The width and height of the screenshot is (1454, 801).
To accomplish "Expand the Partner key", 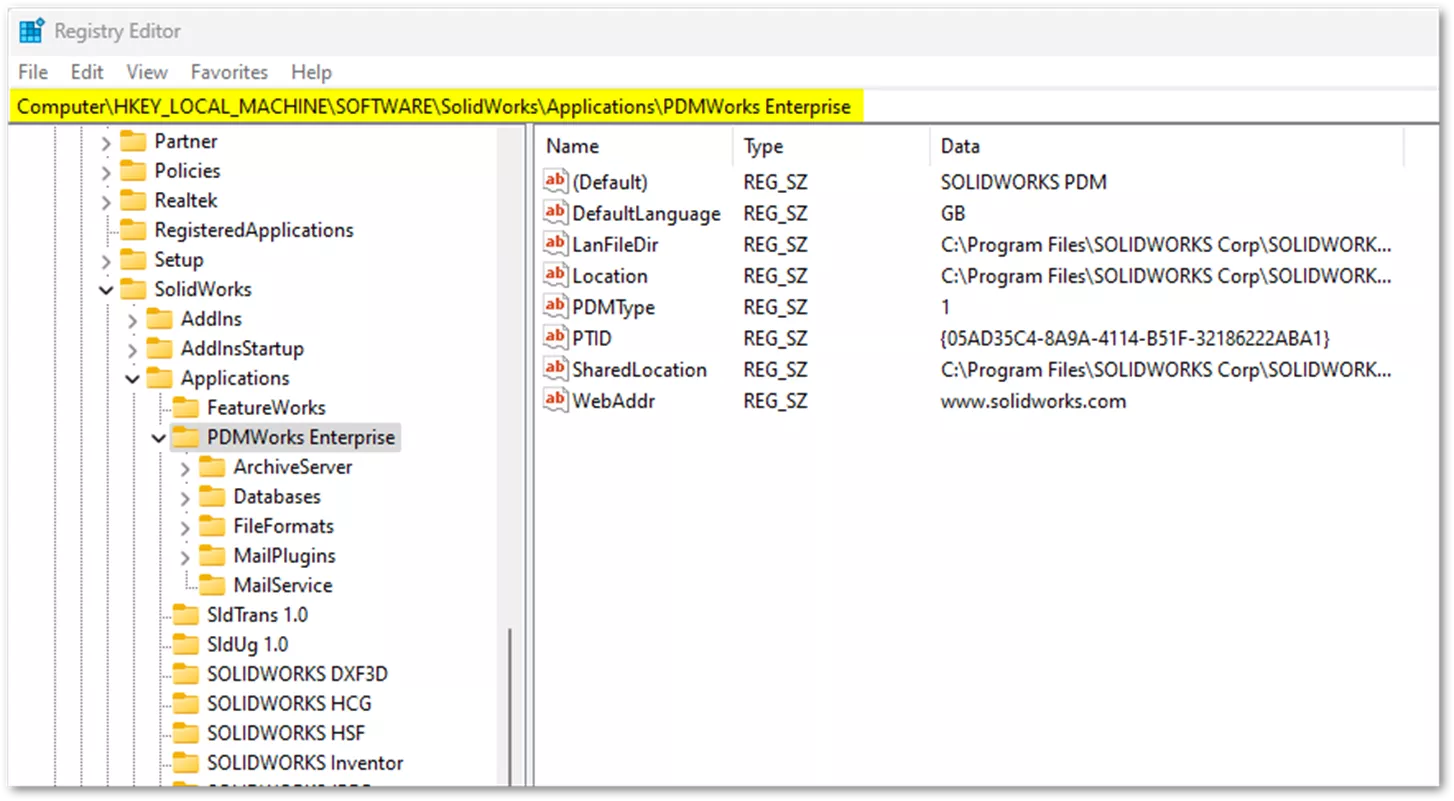I will click(x=106, y=142).
